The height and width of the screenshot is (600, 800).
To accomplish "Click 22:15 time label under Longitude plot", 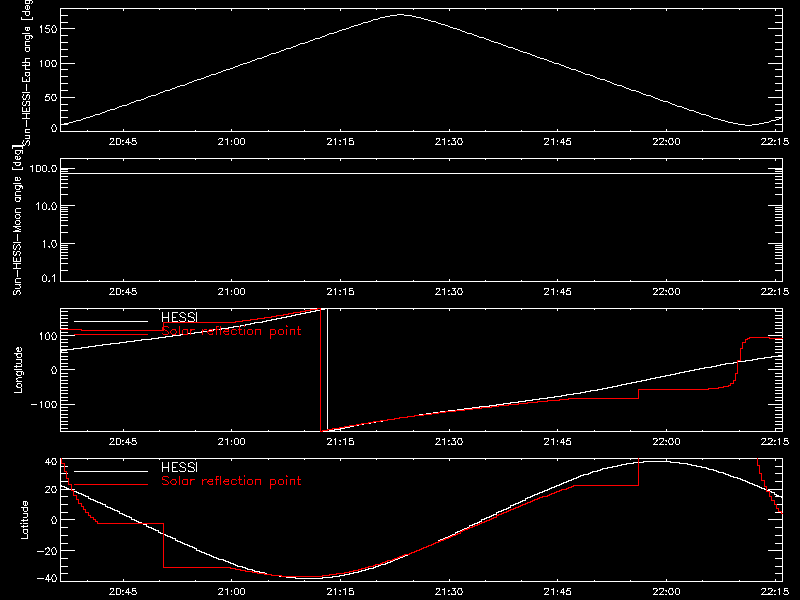I will point(774,442).
